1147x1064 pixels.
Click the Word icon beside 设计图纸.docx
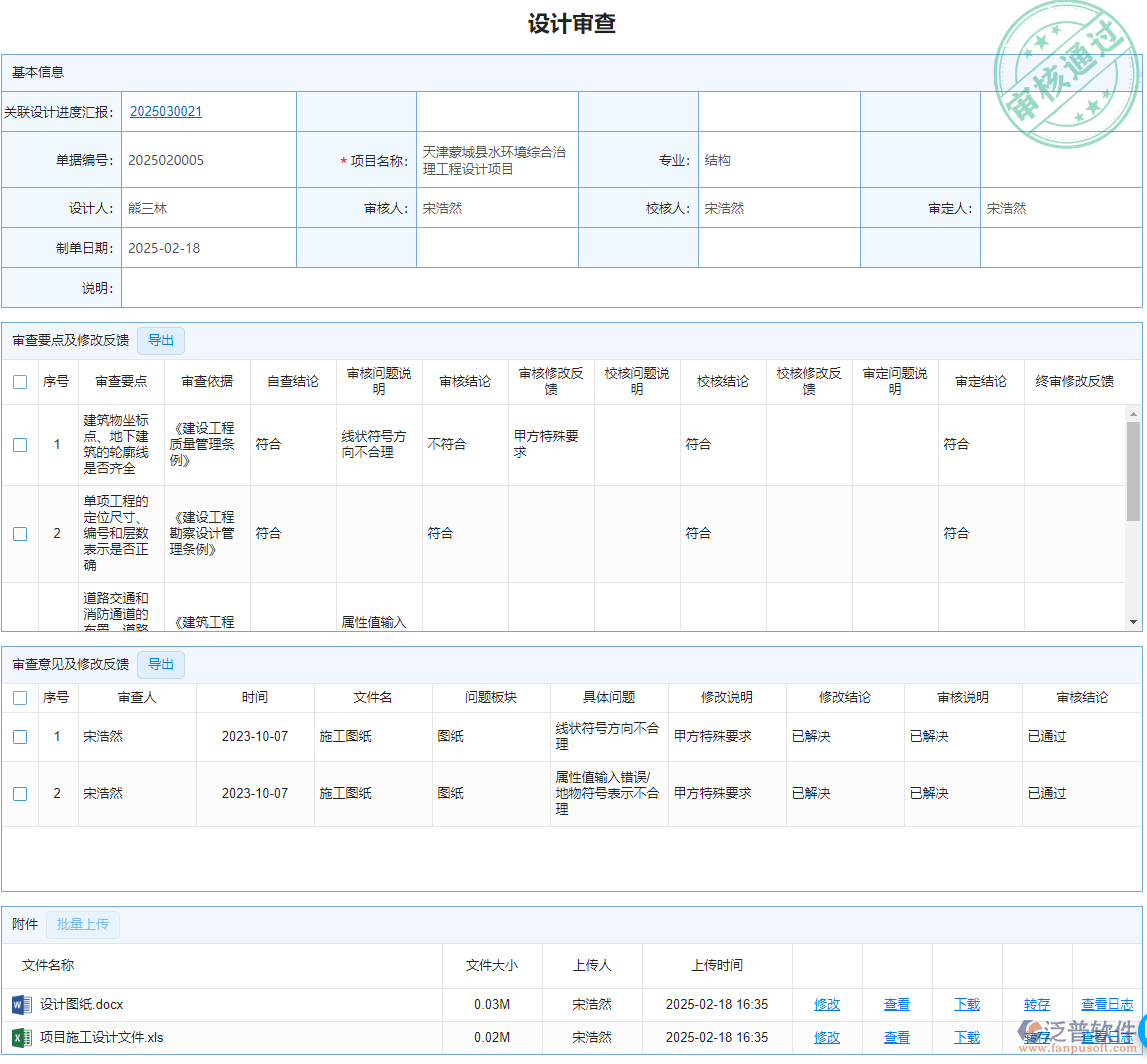point(21,1004)
